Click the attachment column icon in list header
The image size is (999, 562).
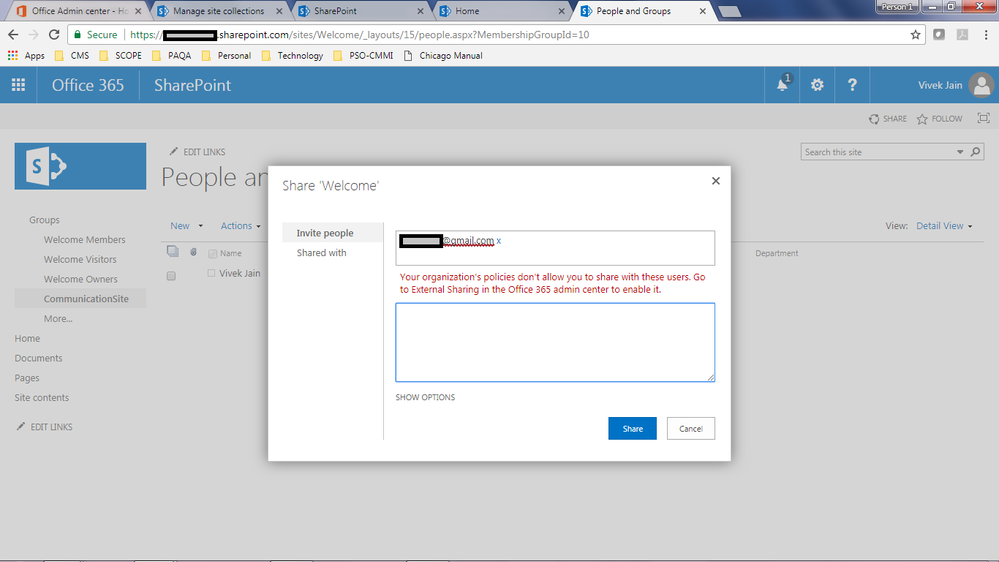coord(193,252)
